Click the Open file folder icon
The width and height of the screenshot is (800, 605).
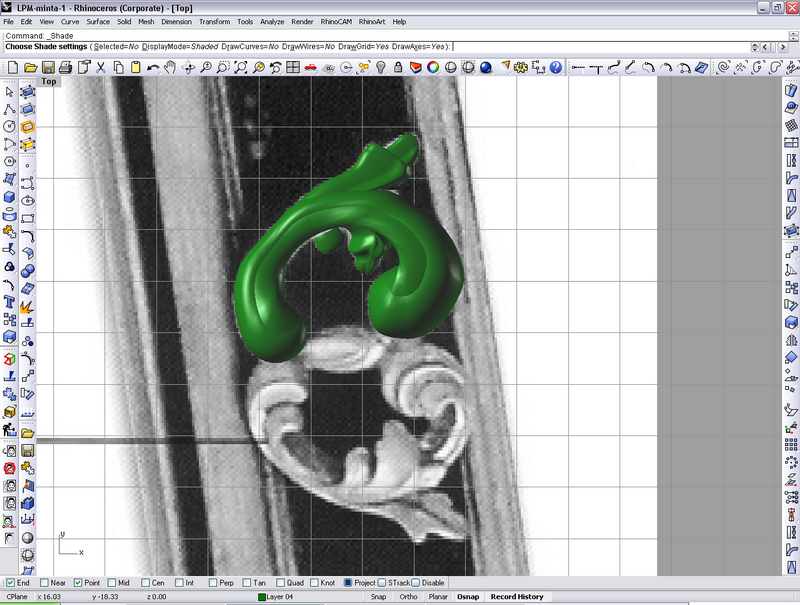coord(30,67)
